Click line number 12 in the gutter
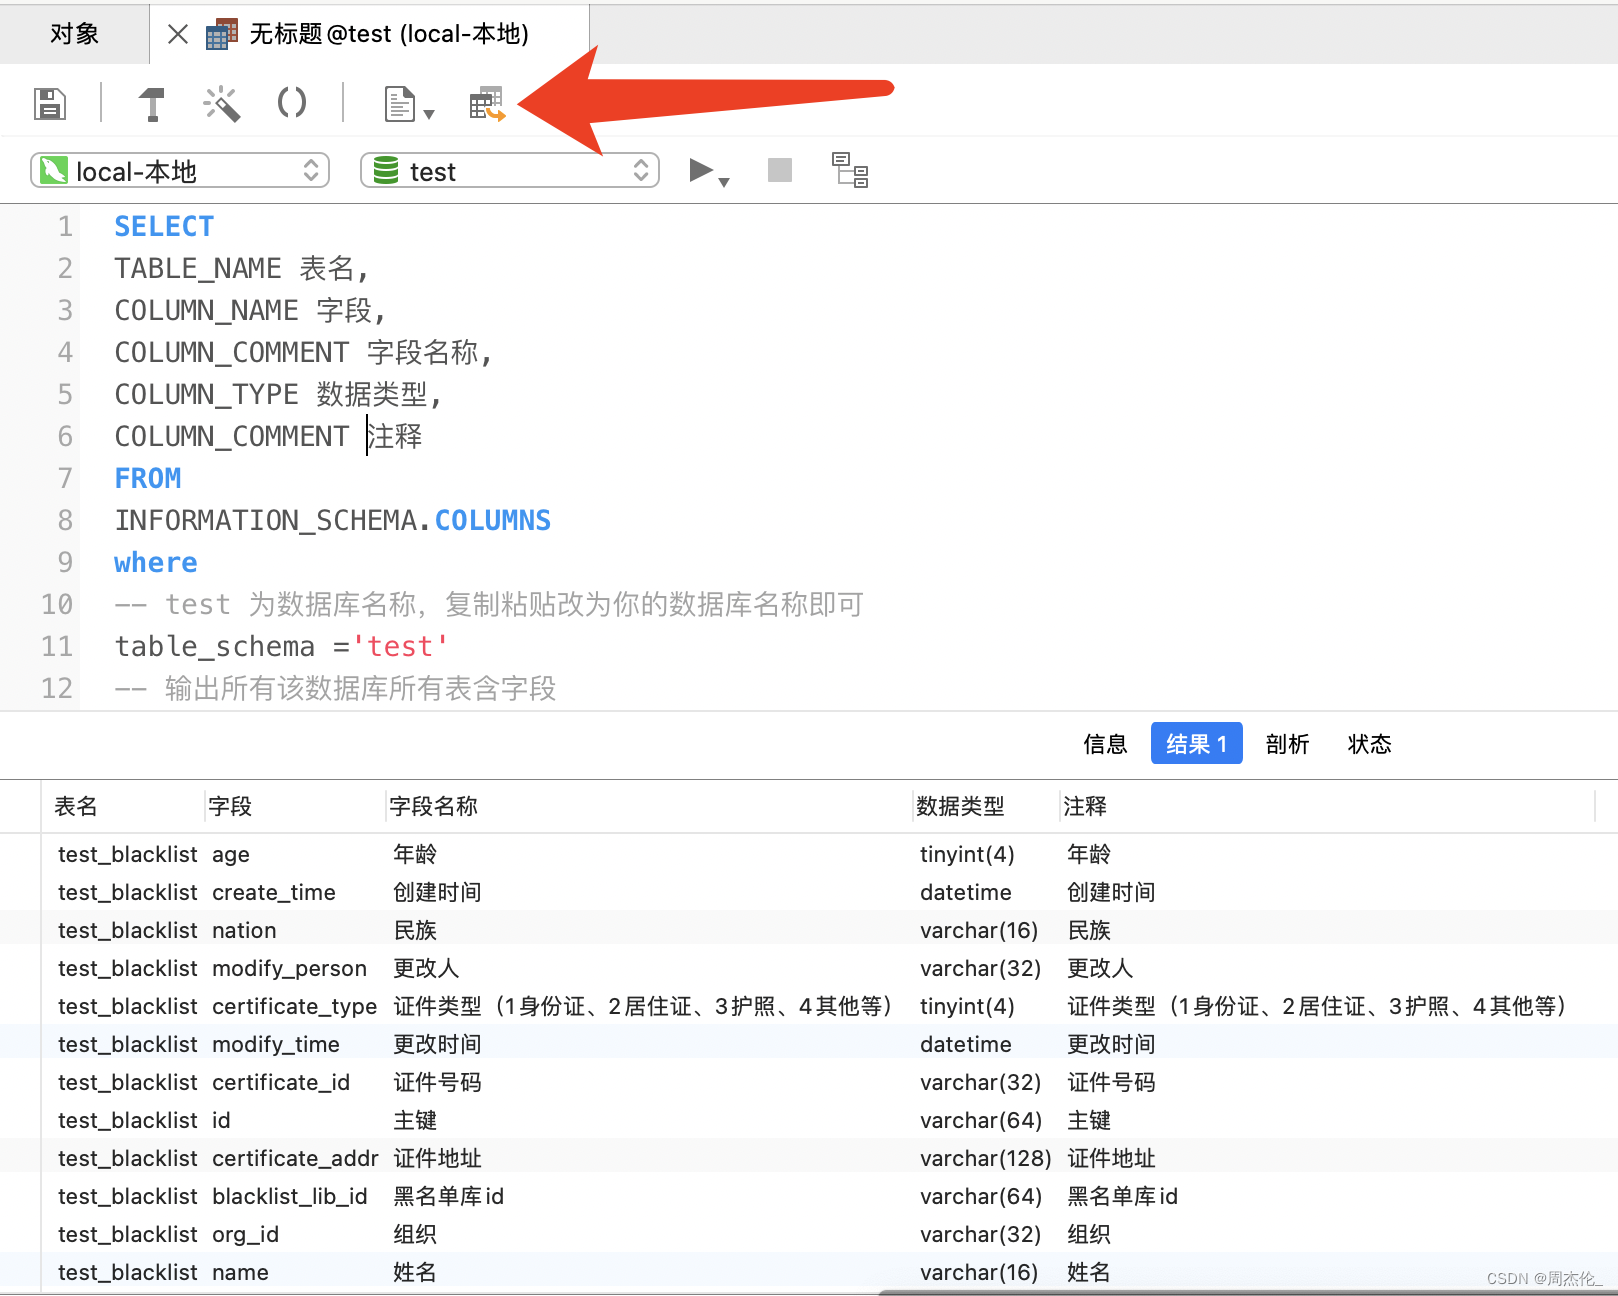 click(x=57, y=689)
